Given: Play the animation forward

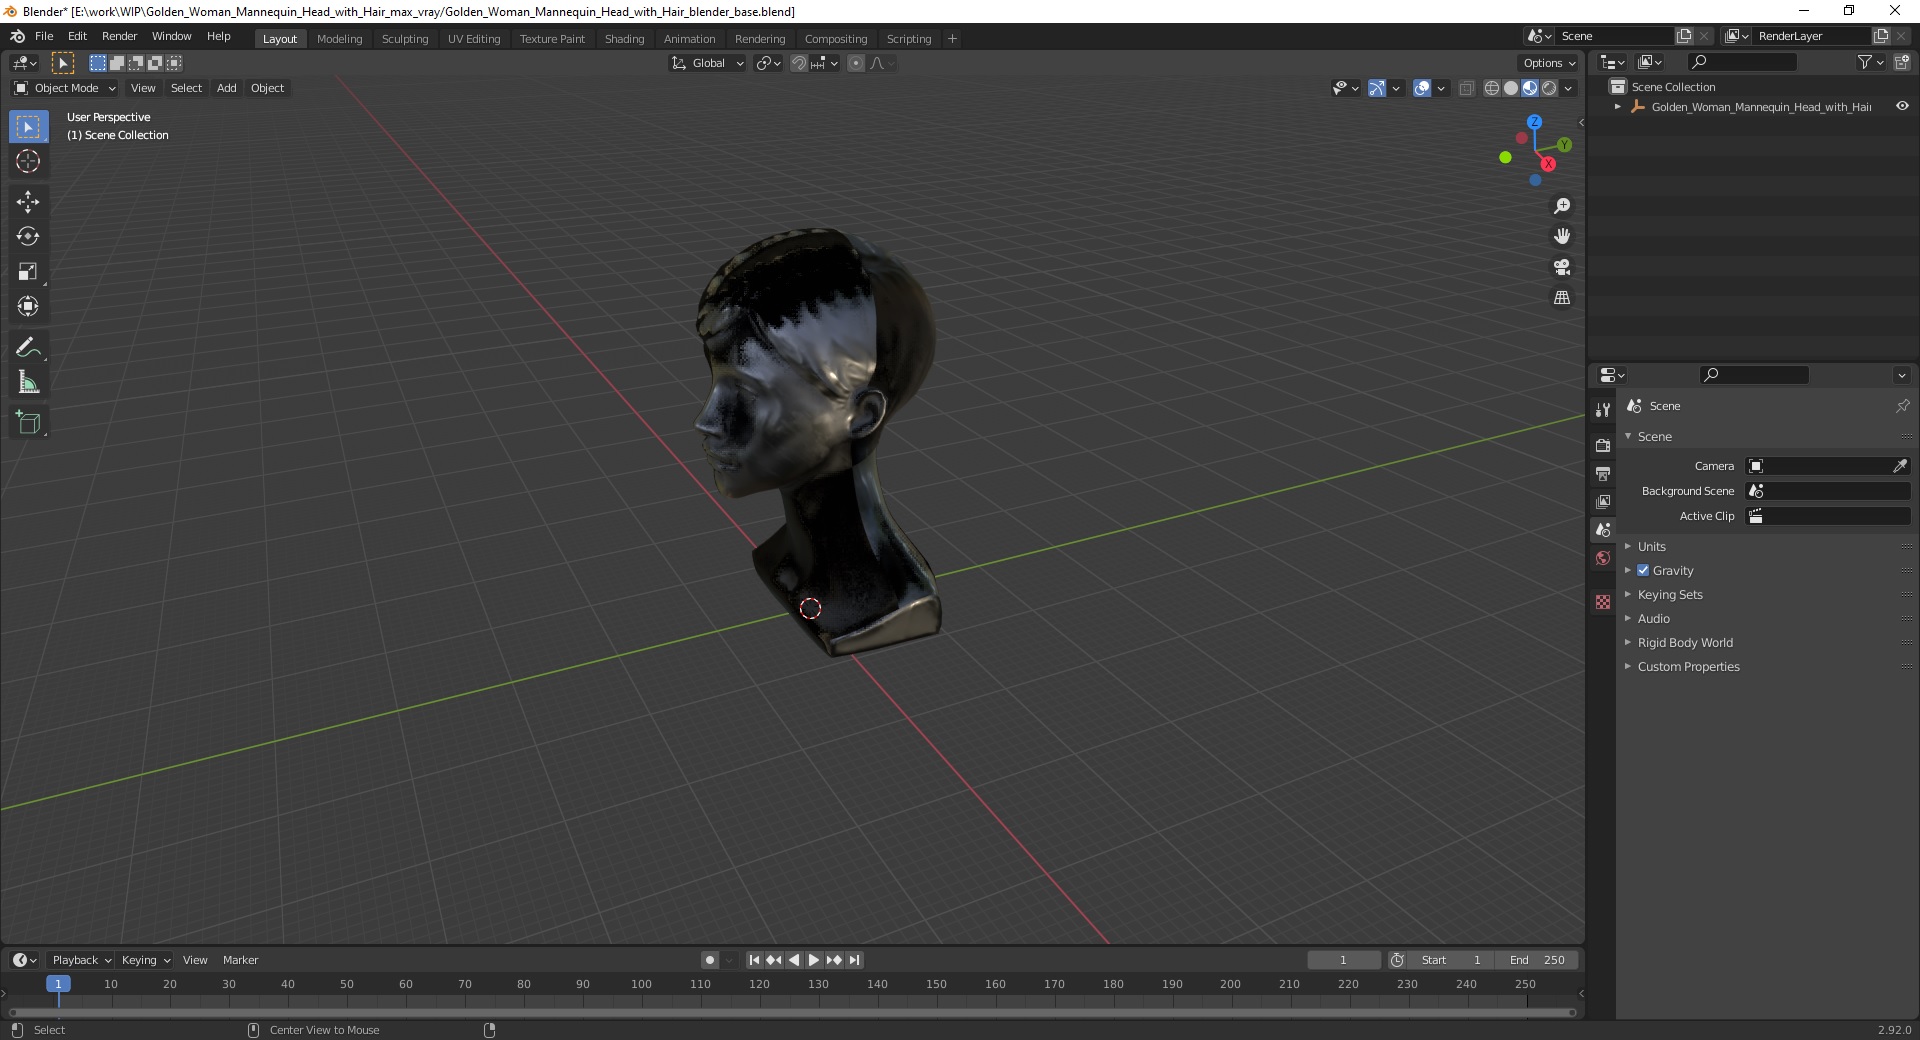Looking at the screenshot, I should 814,960.
